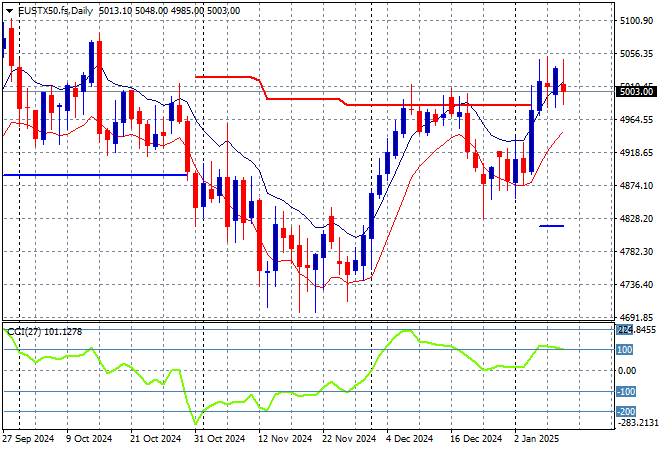The image size is (660, 450).
Task: Click the CCI 100 level label
Action: [624, 349]
